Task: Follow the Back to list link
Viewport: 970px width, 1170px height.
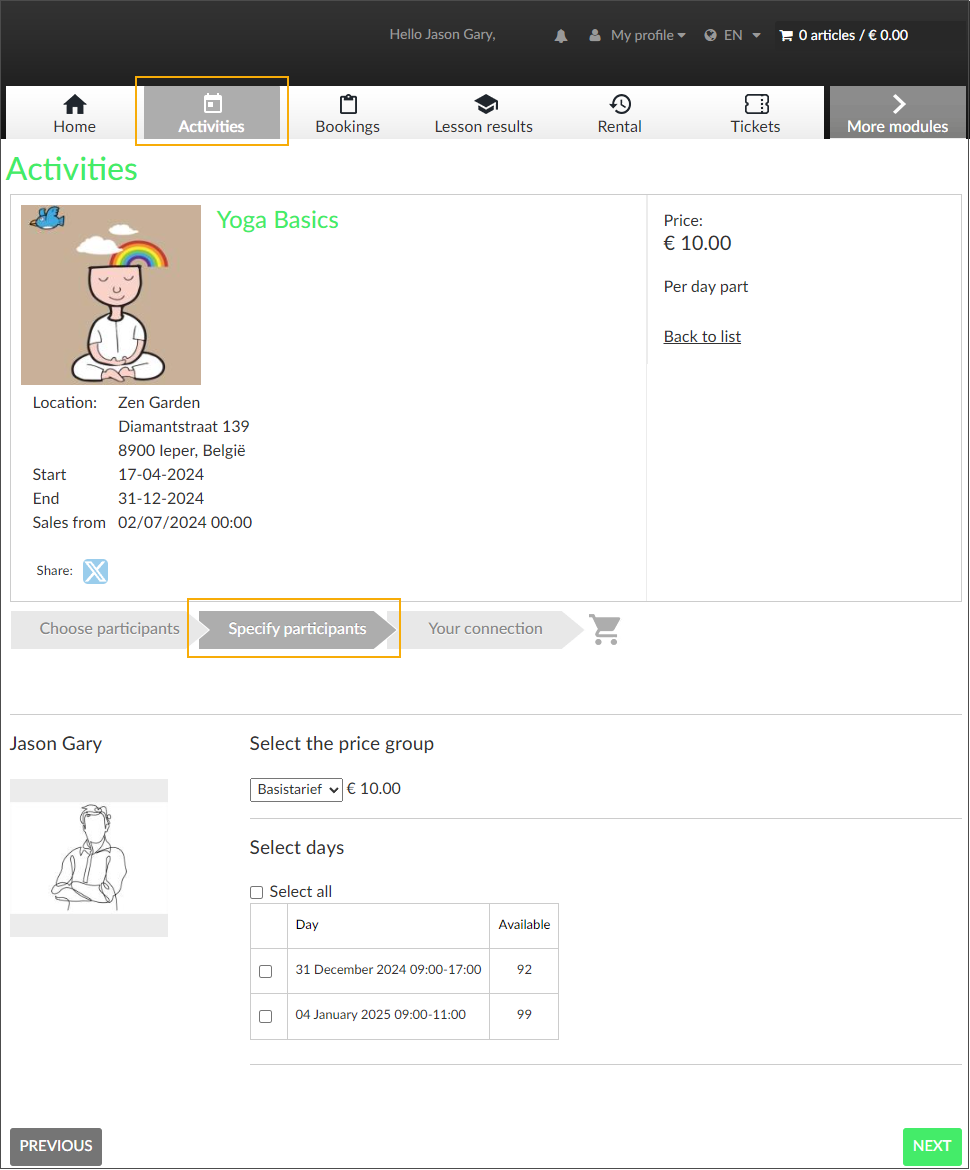Action: (702, 336)
